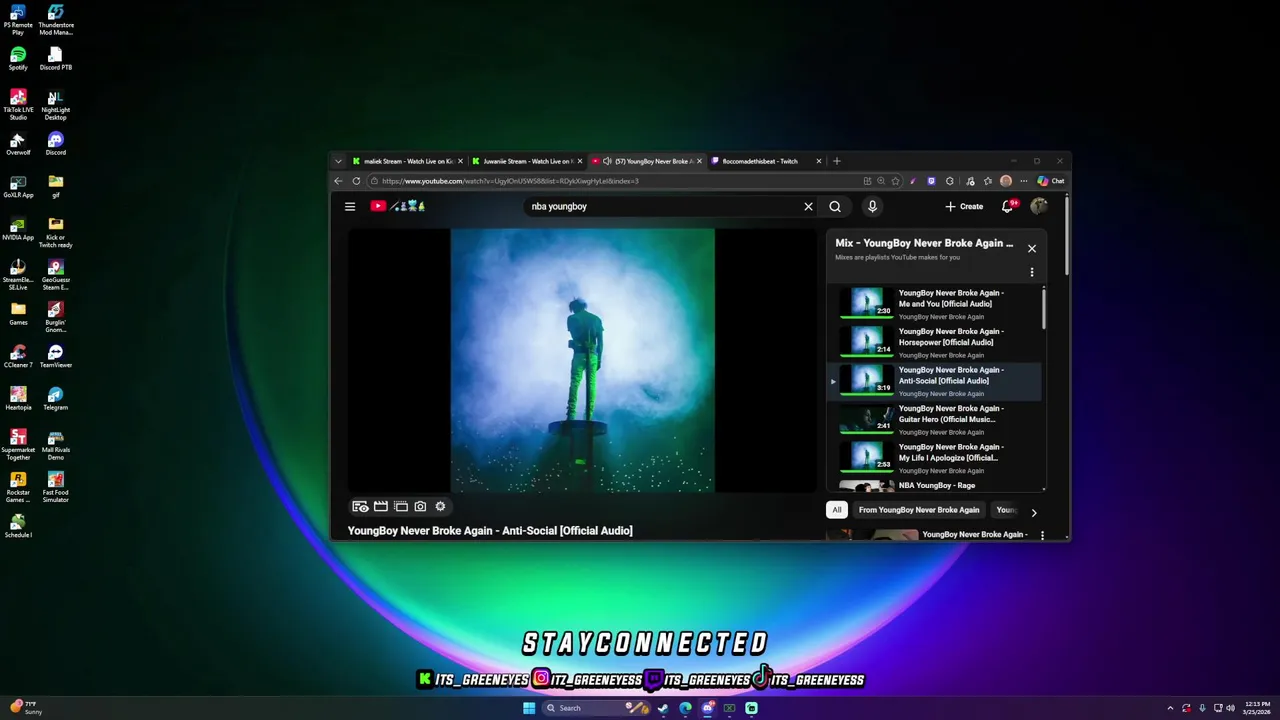Mute the YouTube tab audio icon

click(607, 161)
